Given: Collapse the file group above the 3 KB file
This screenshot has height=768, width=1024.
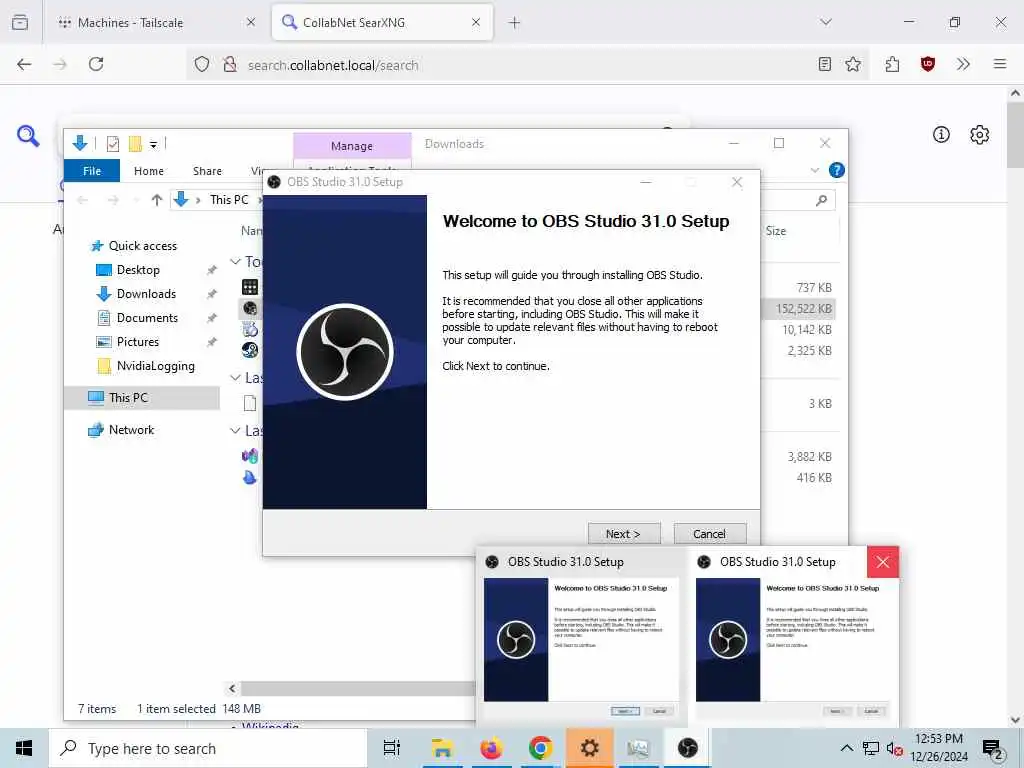Looking at the screenshot, I should coord(235,377).
